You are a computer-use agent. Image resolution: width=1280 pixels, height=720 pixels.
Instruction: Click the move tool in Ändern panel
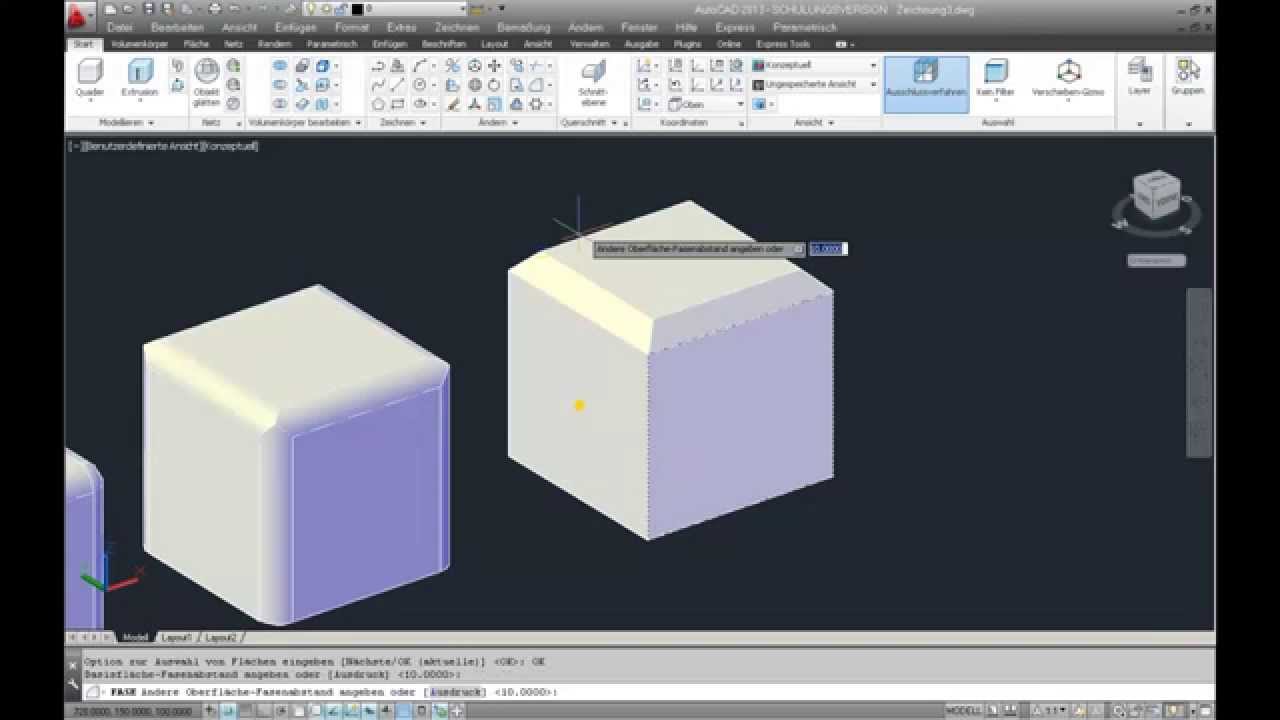(494, 65)
